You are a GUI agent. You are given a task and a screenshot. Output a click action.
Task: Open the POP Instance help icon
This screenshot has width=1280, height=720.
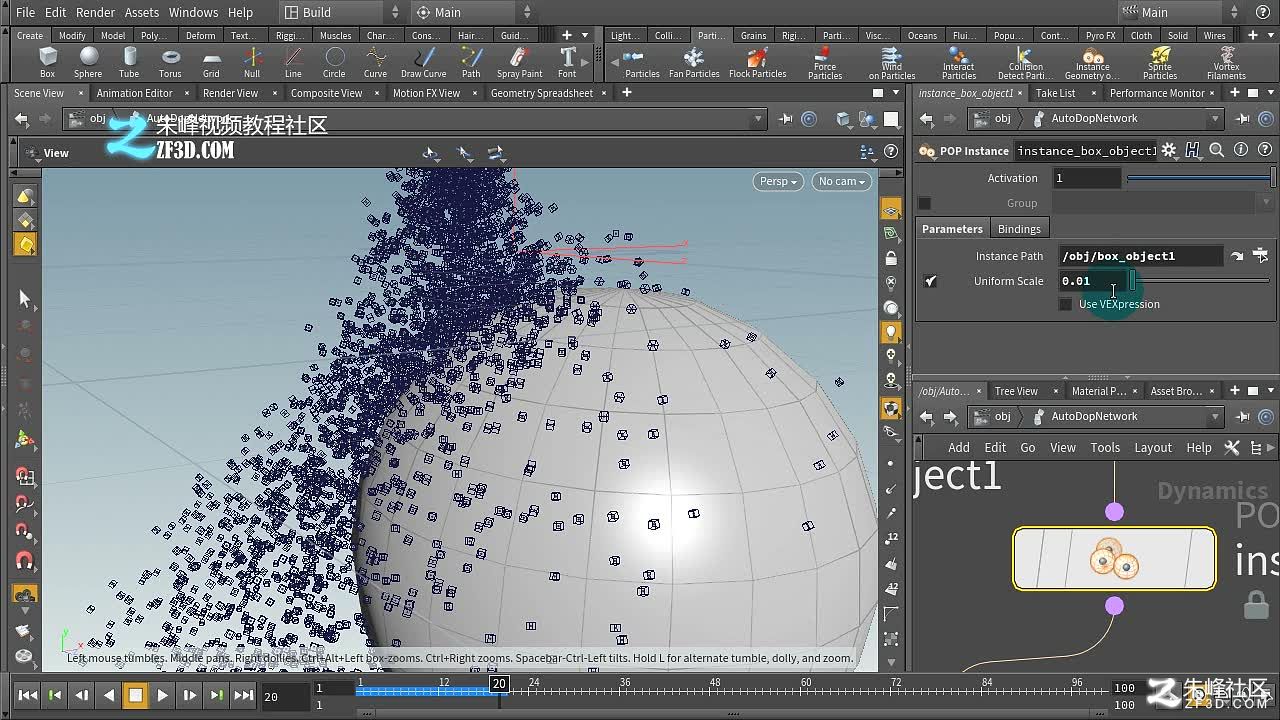[x=1265, y=150]
